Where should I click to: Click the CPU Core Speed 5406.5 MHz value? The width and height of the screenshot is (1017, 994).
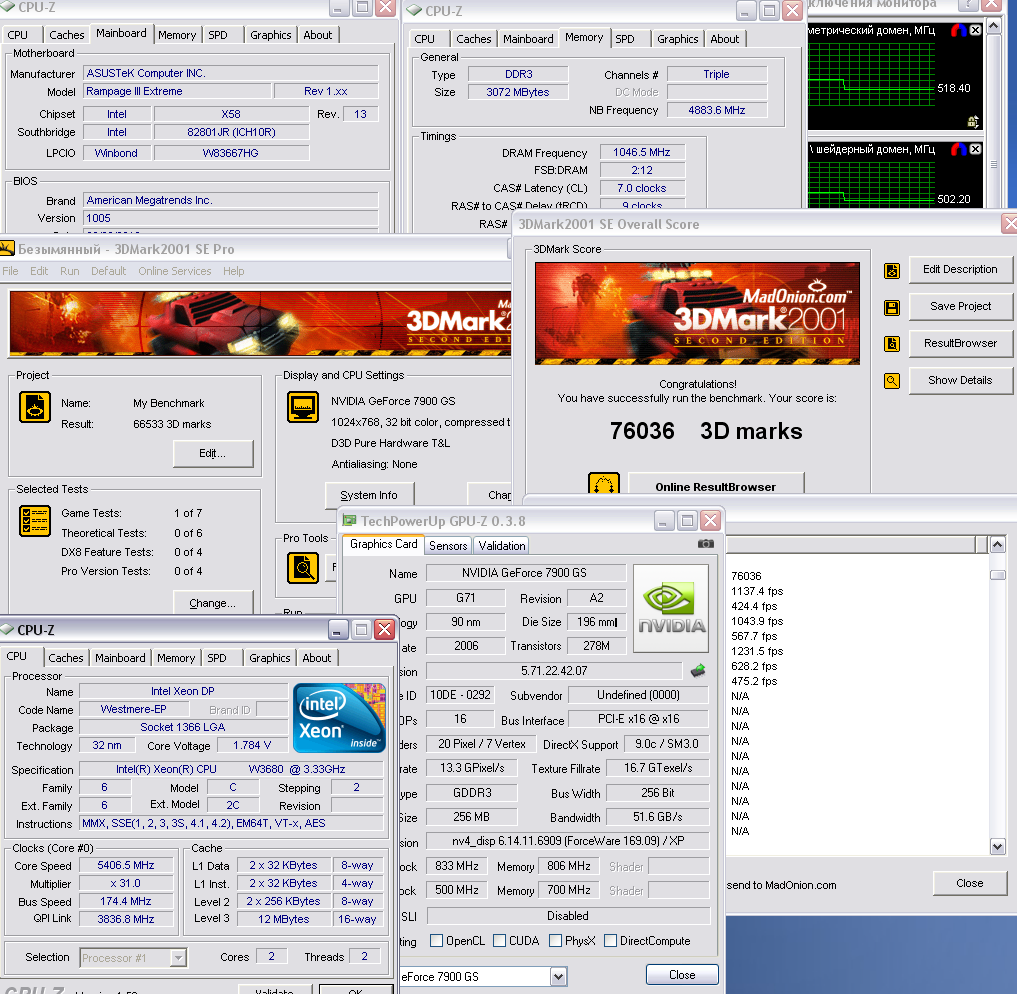click(x=126, y=866)
